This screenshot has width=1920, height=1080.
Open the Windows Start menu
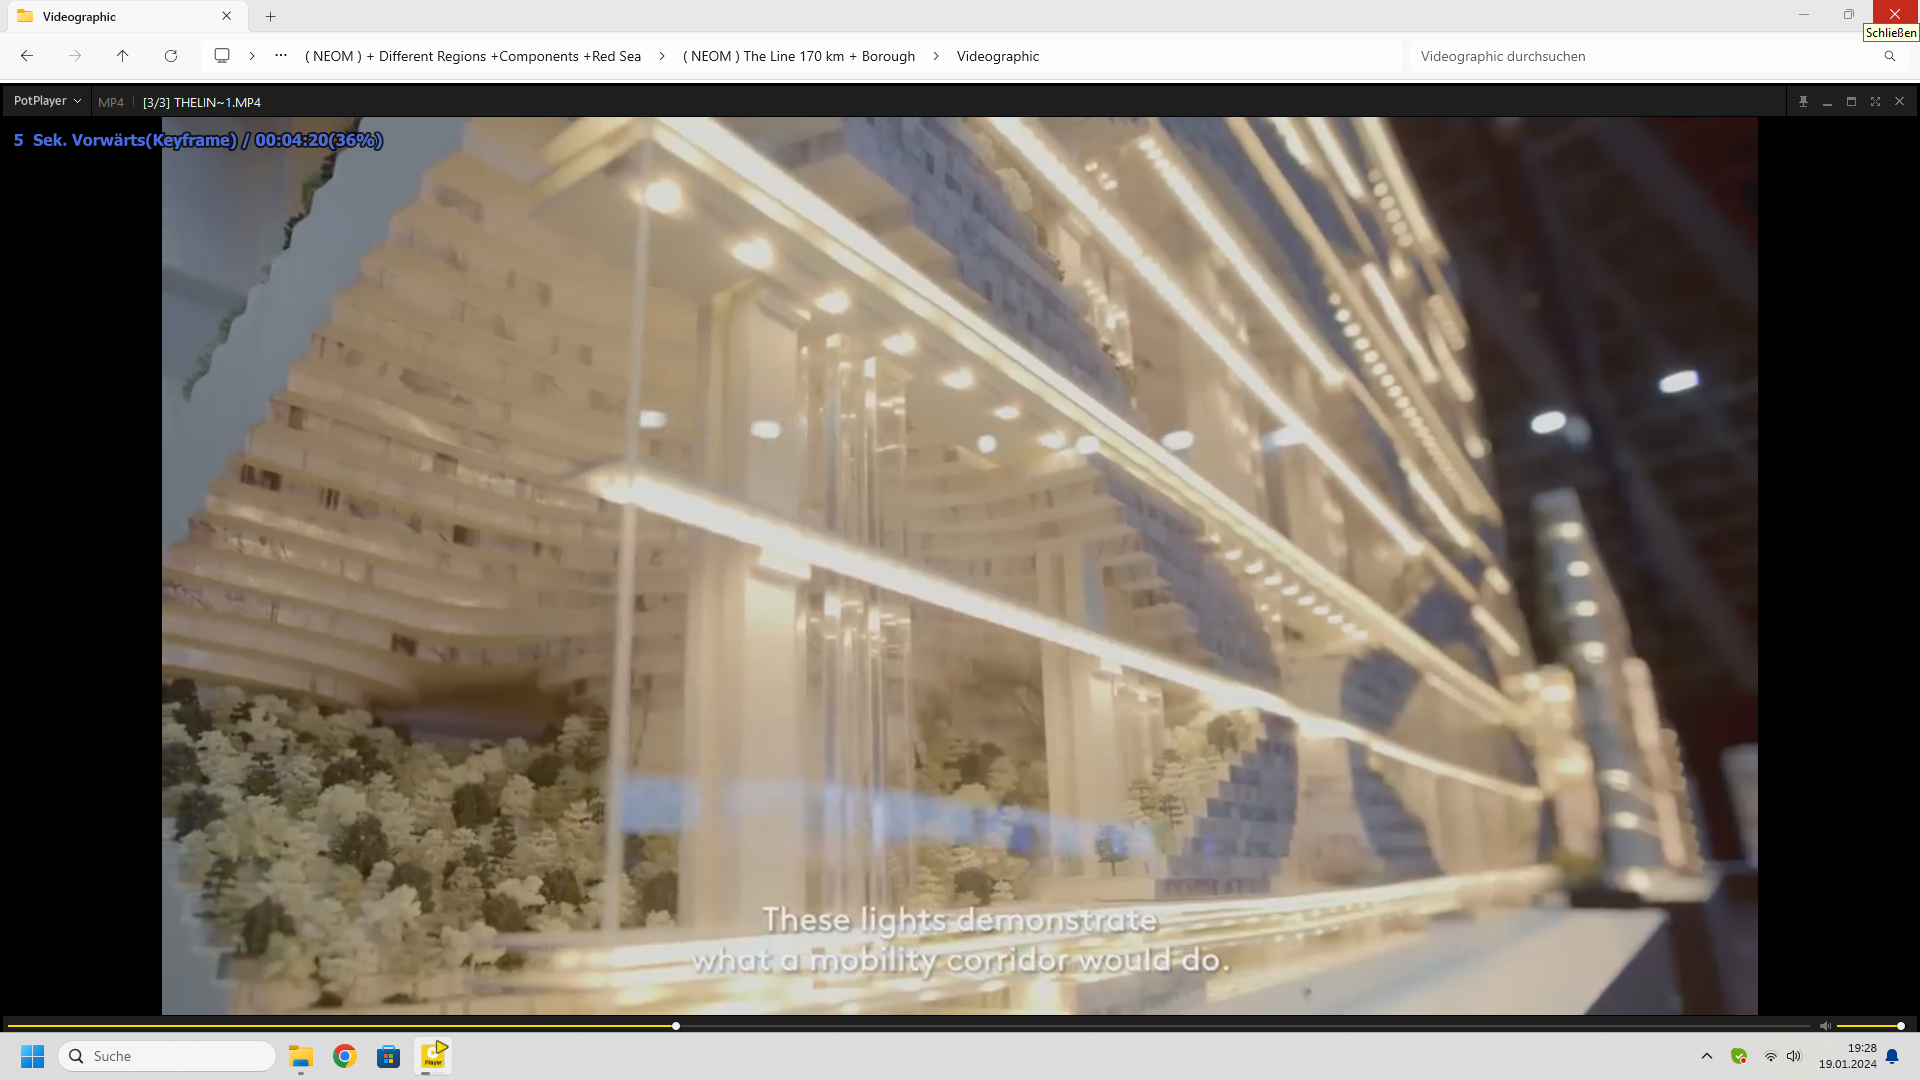coord(33,1056)
